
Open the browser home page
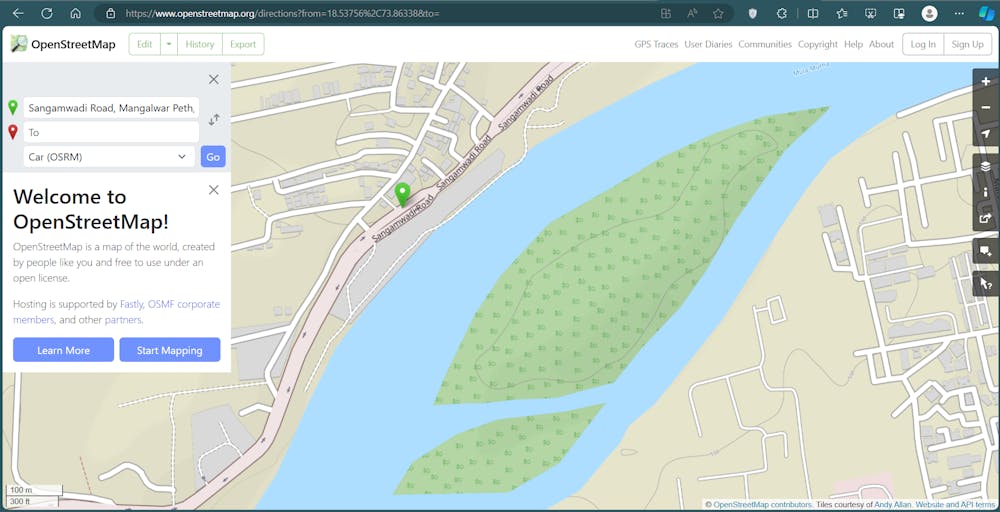tap(75, 13)
